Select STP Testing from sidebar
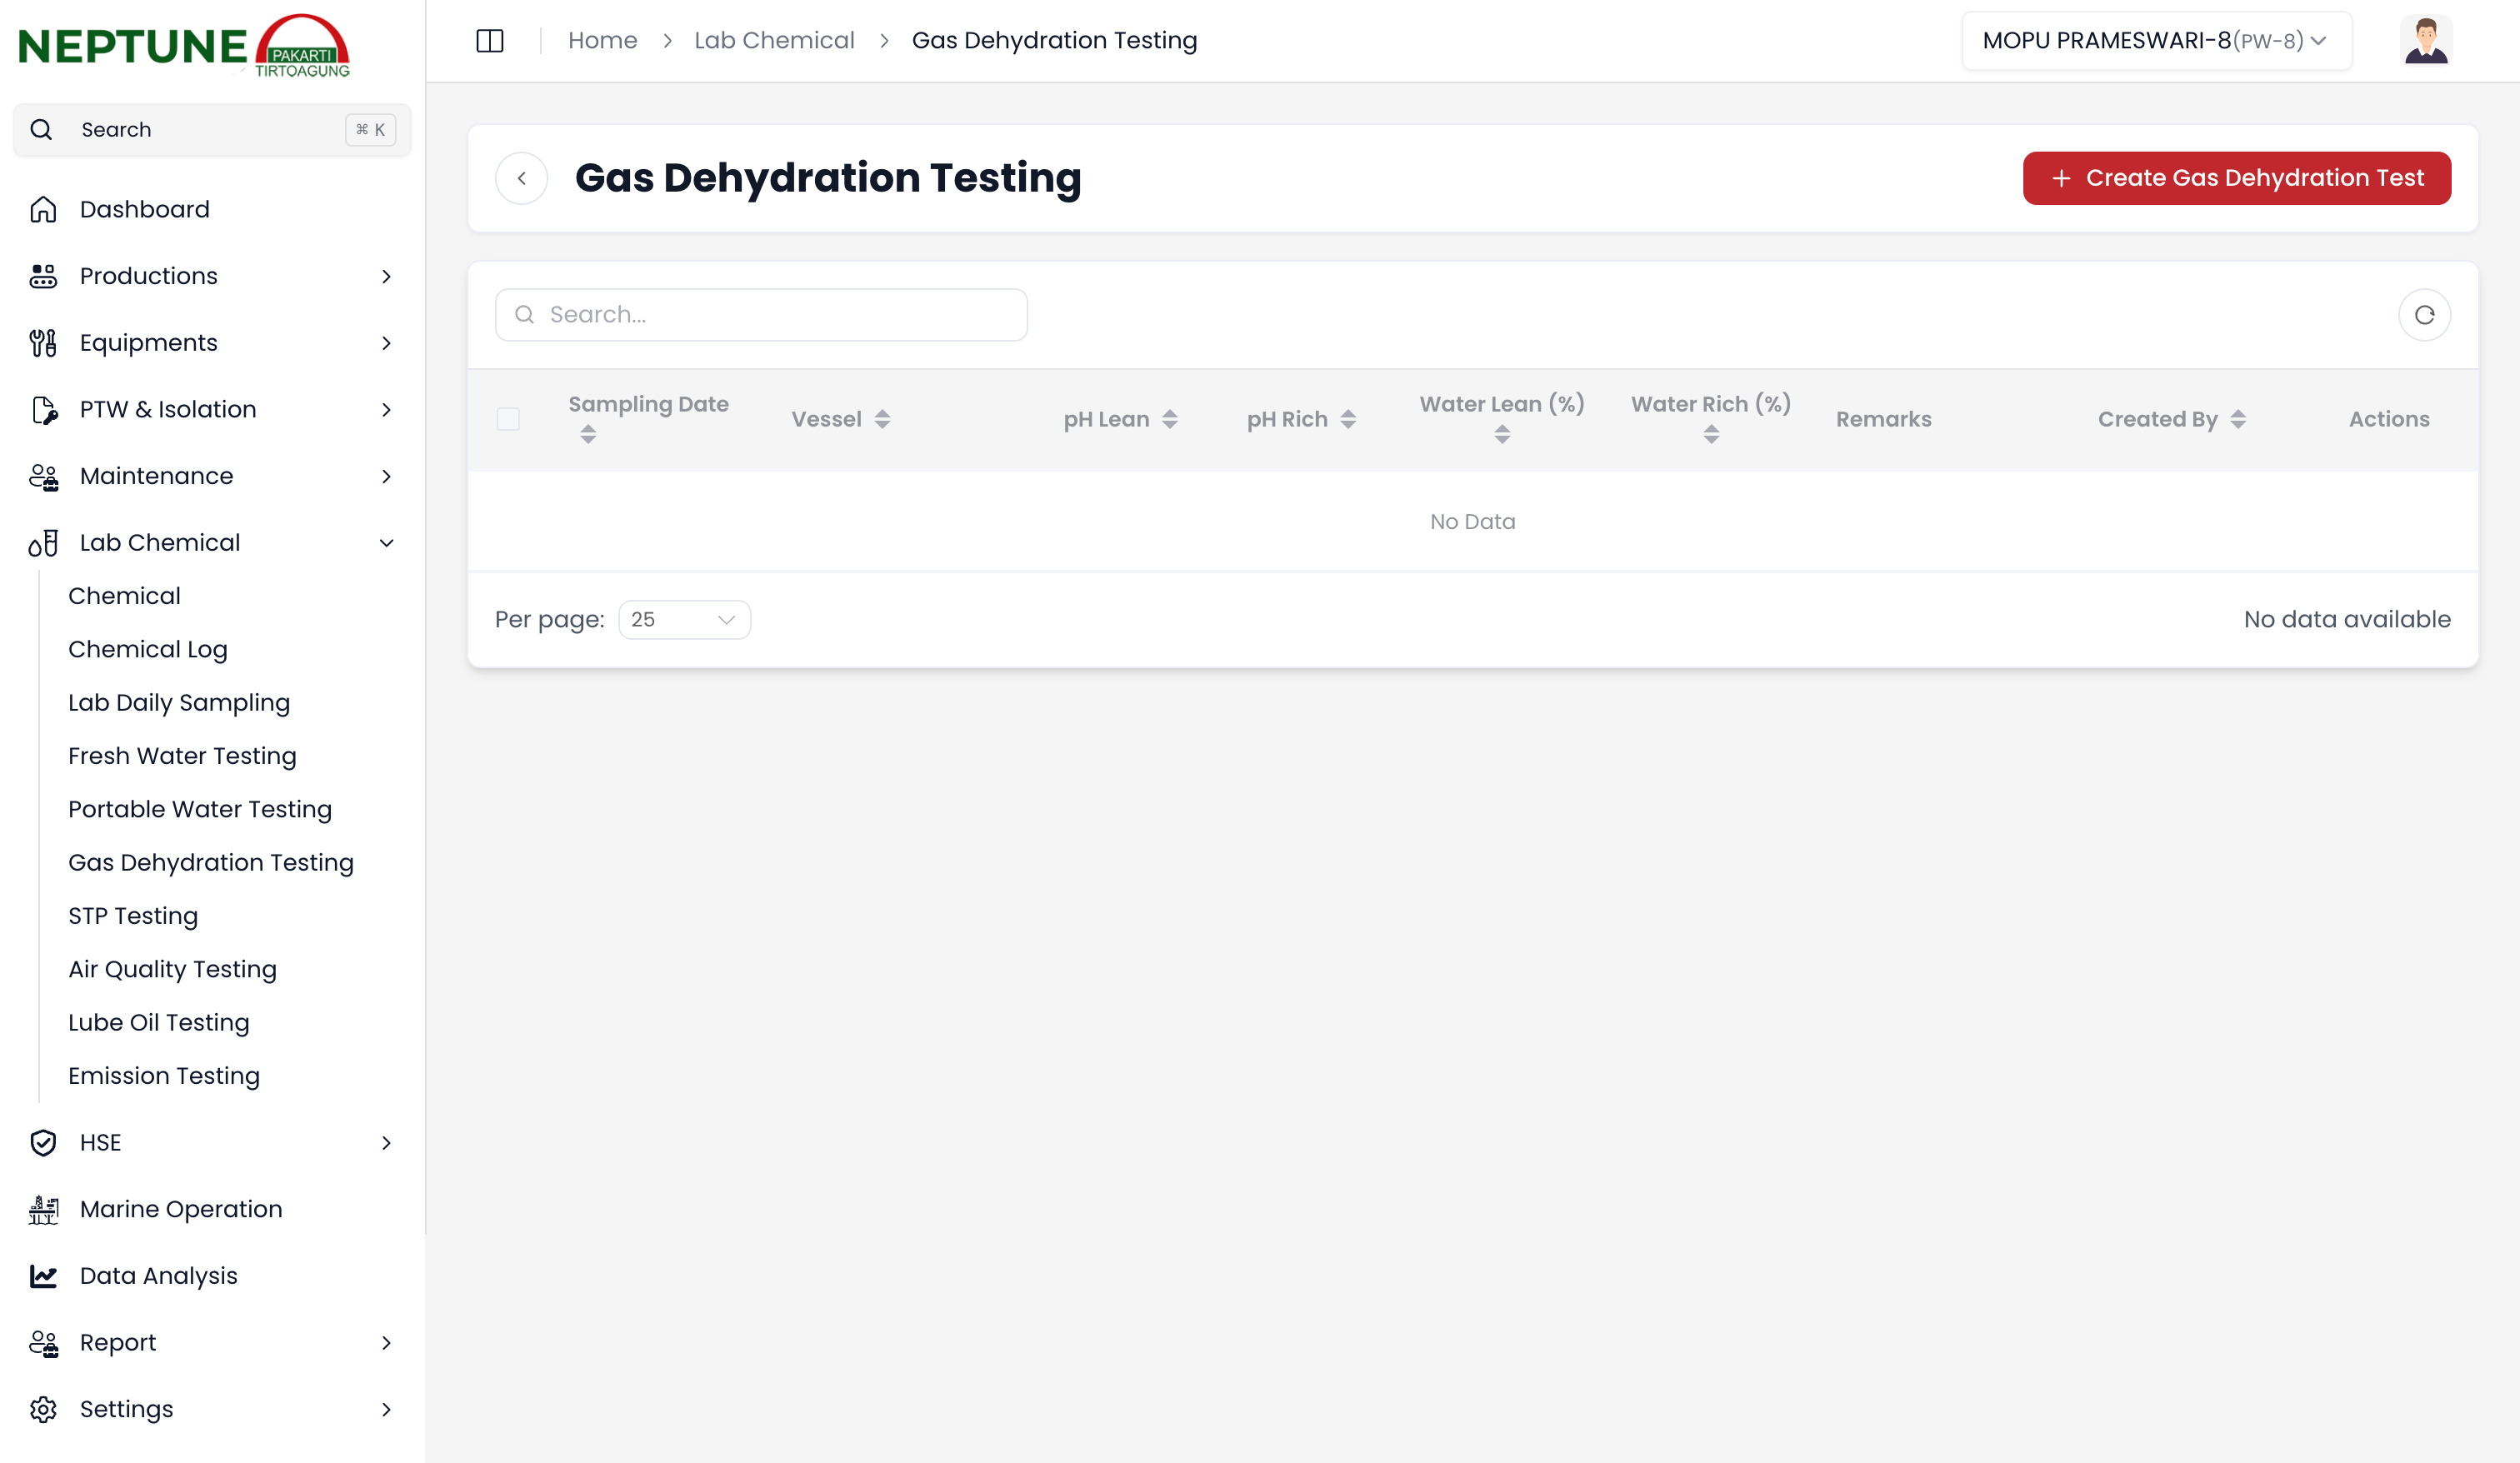The image size is (2520, 1463). [133, 915]
